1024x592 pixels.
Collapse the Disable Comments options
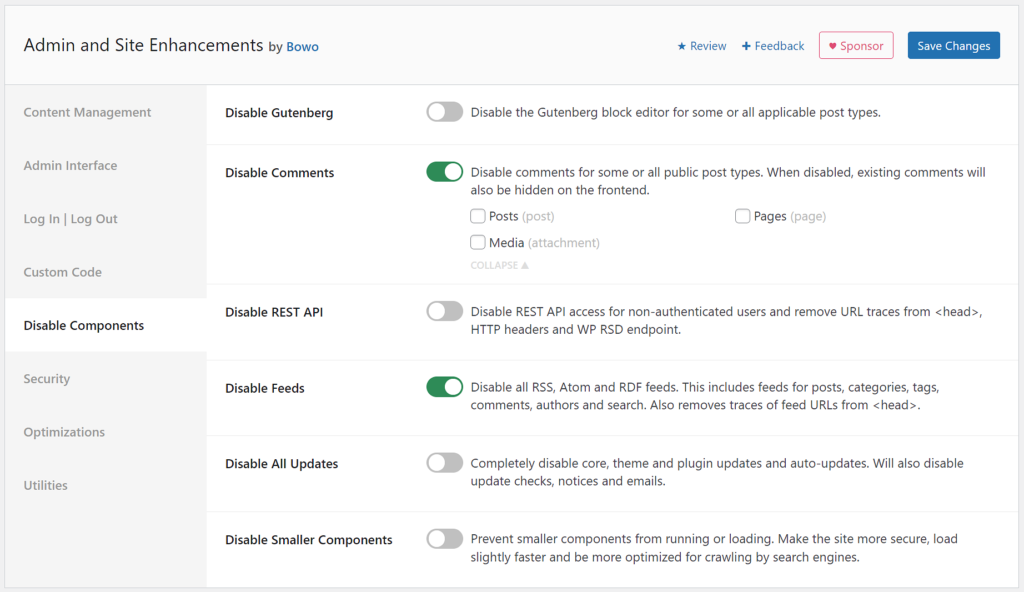500,265
